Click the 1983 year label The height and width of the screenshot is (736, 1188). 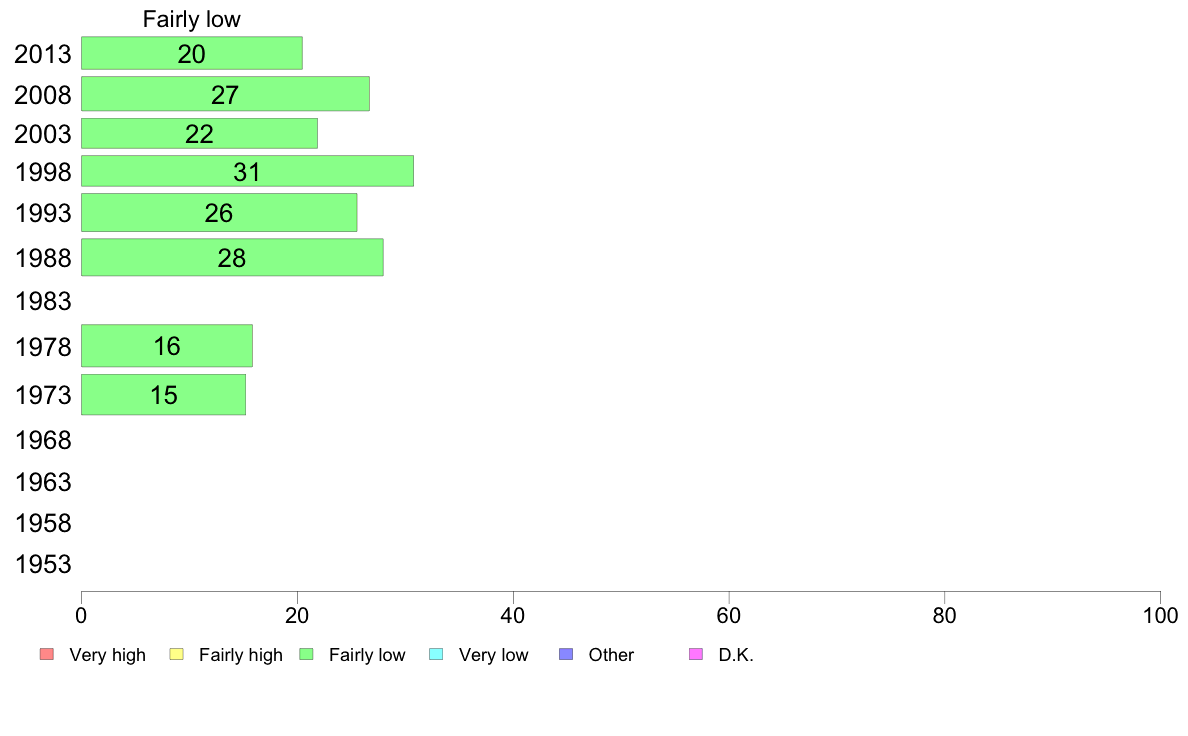click(43, 302)
